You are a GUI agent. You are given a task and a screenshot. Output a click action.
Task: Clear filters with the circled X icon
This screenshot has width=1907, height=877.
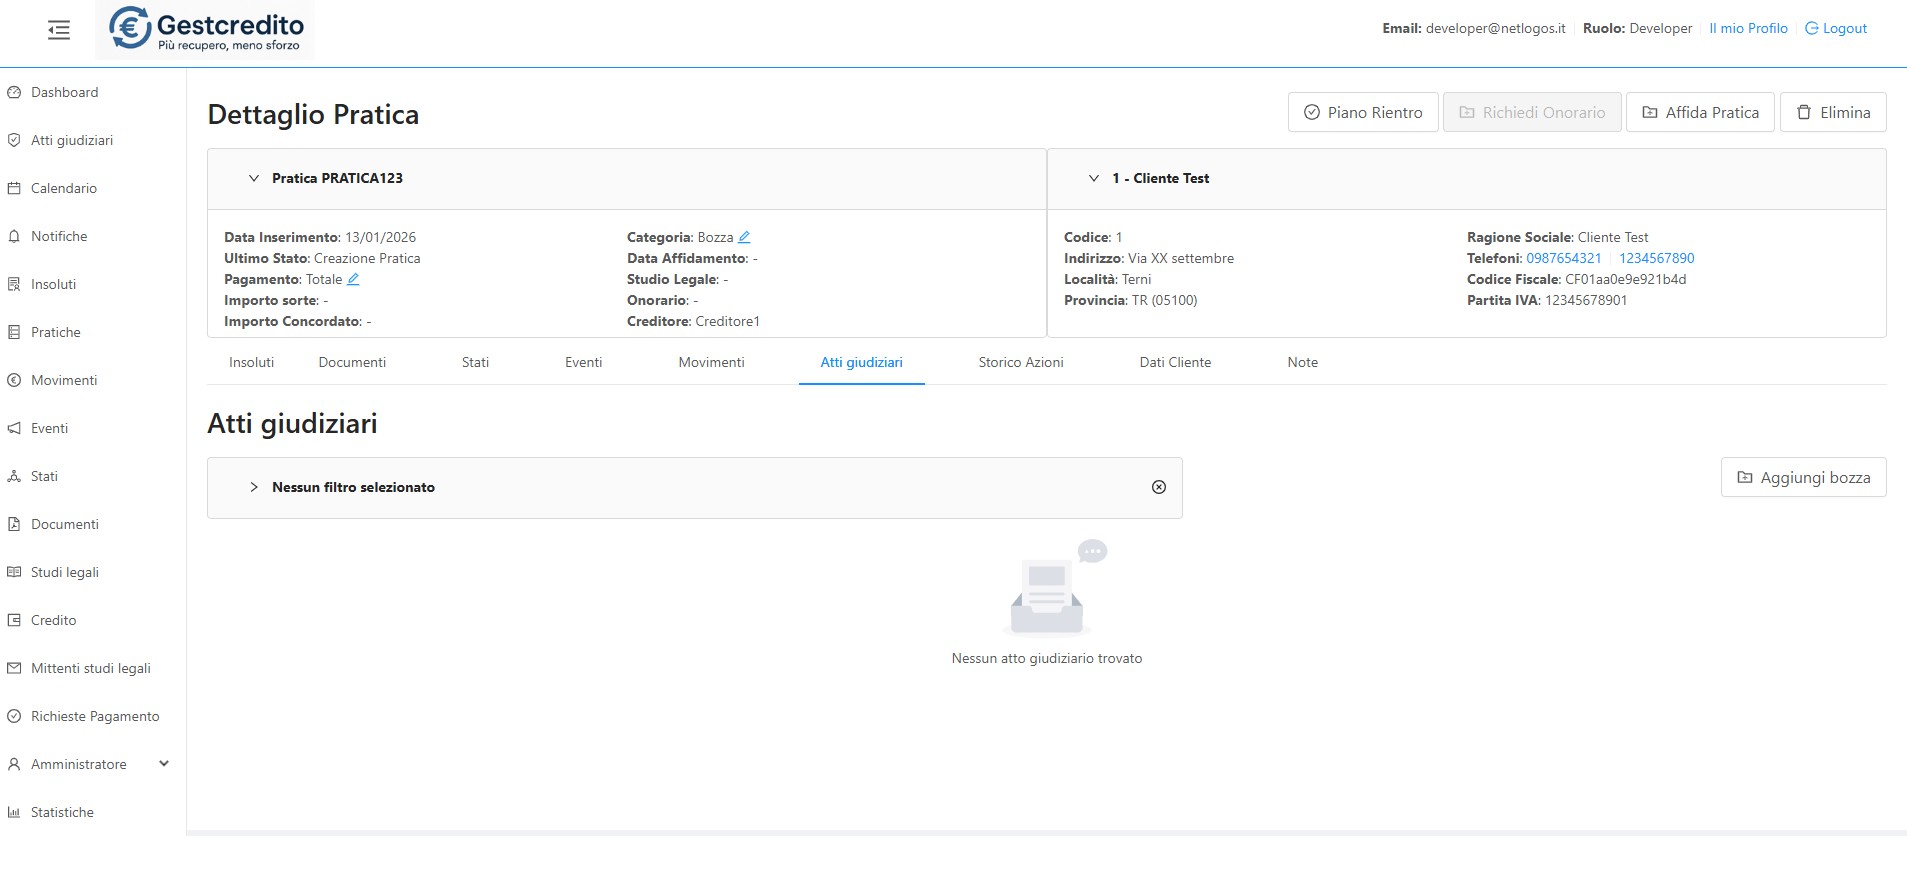point(1159,487)
